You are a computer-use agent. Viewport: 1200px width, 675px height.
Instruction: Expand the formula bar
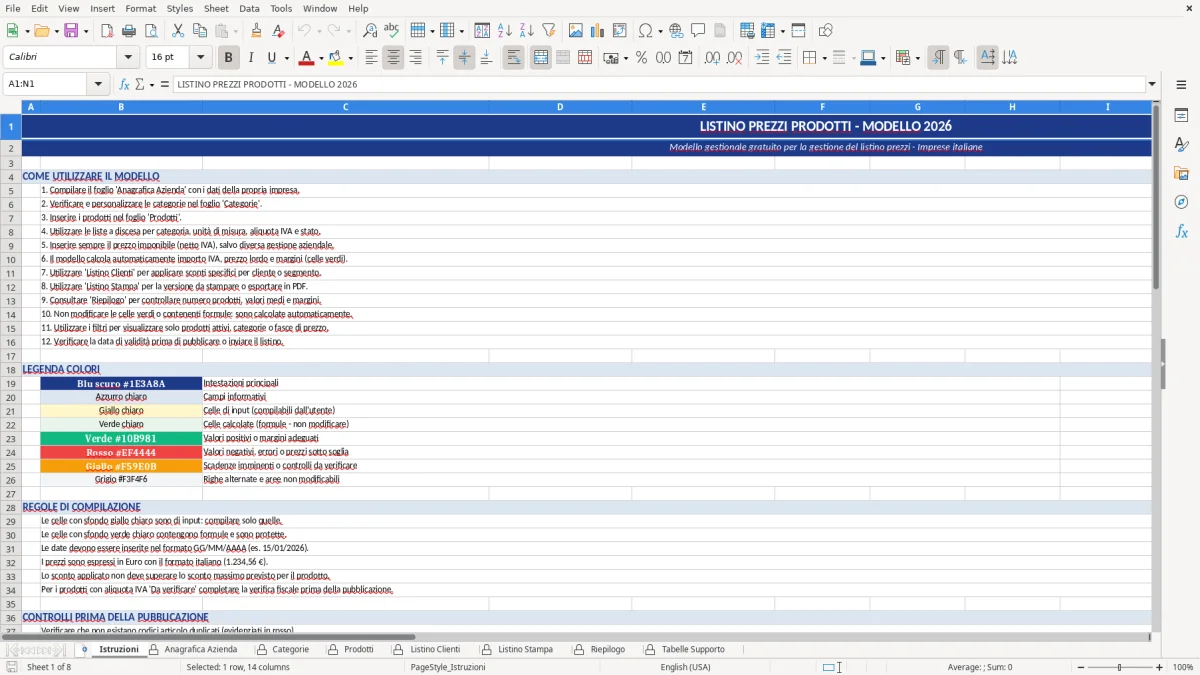[1152, 85]
